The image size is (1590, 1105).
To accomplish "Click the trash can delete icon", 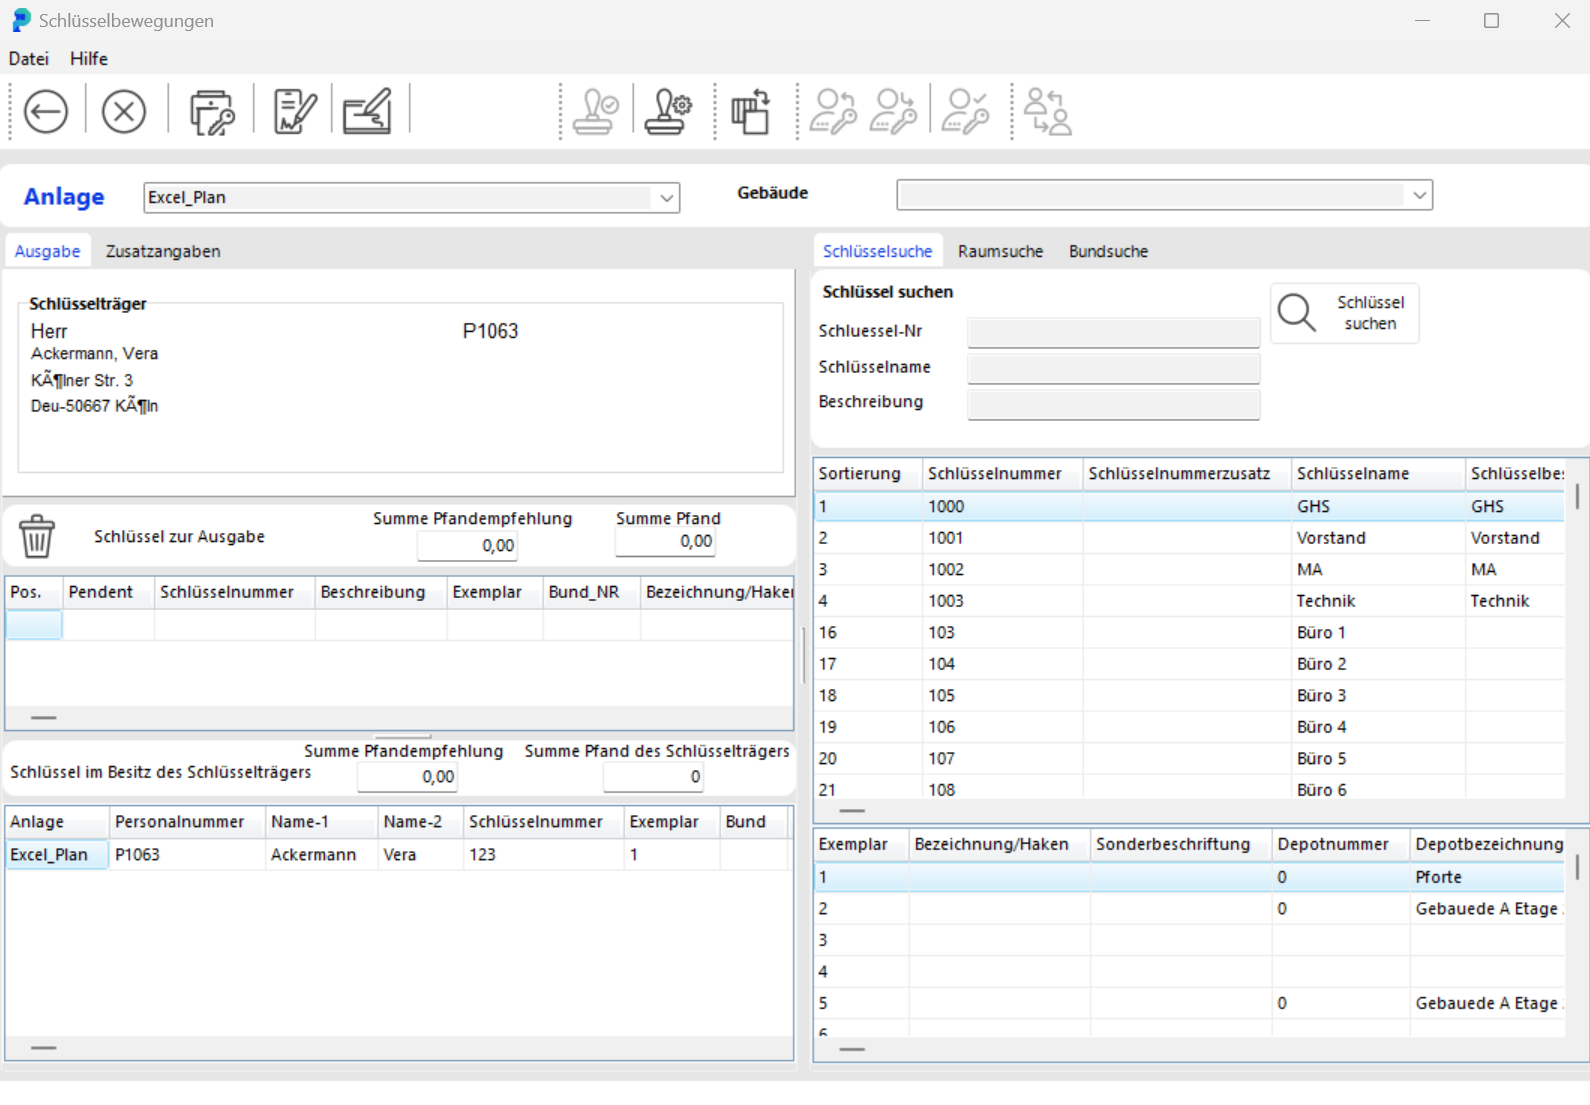I will [x=37, y=536].
